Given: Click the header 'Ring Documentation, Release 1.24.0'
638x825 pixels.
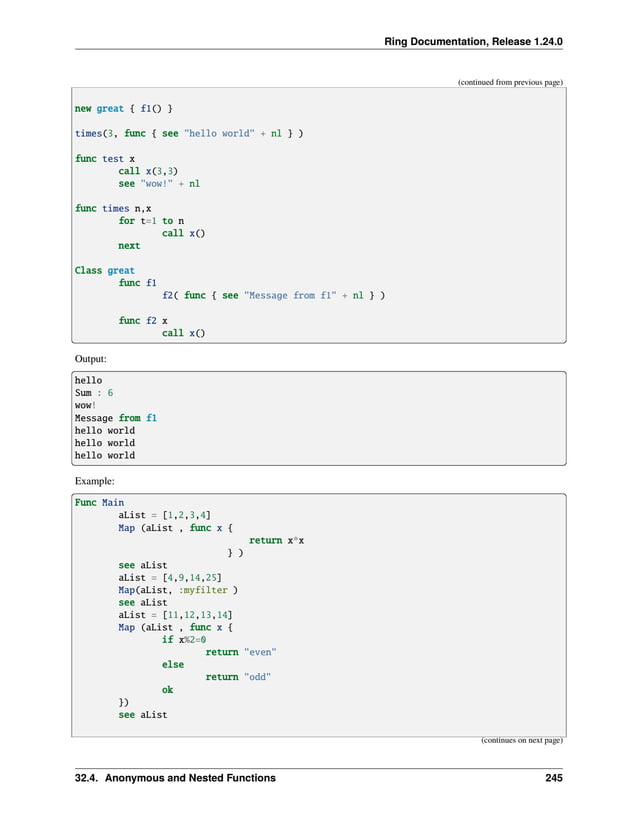Looking at the screenshot, I should pos(473,42).
